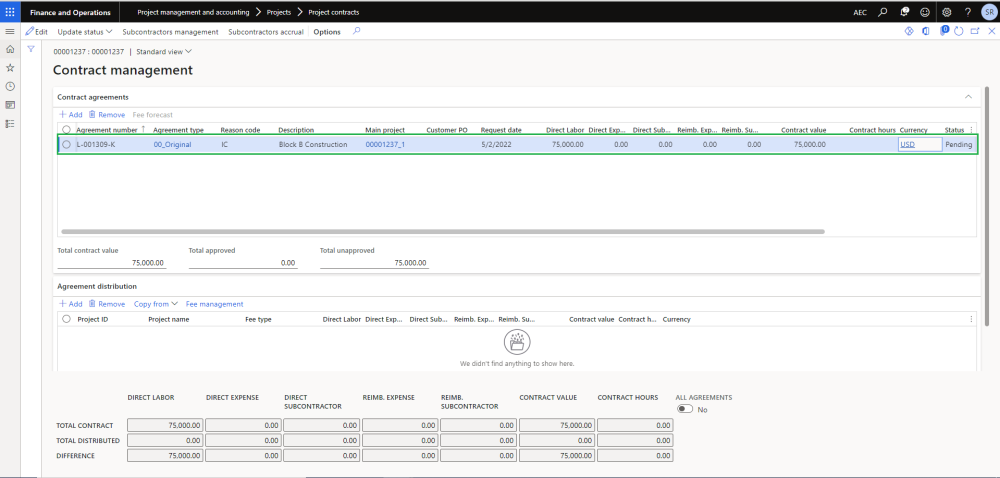This screenshot has width=1000, height=478.
Task: Collapse the Contract agreements section
Action: click(967, 97)
